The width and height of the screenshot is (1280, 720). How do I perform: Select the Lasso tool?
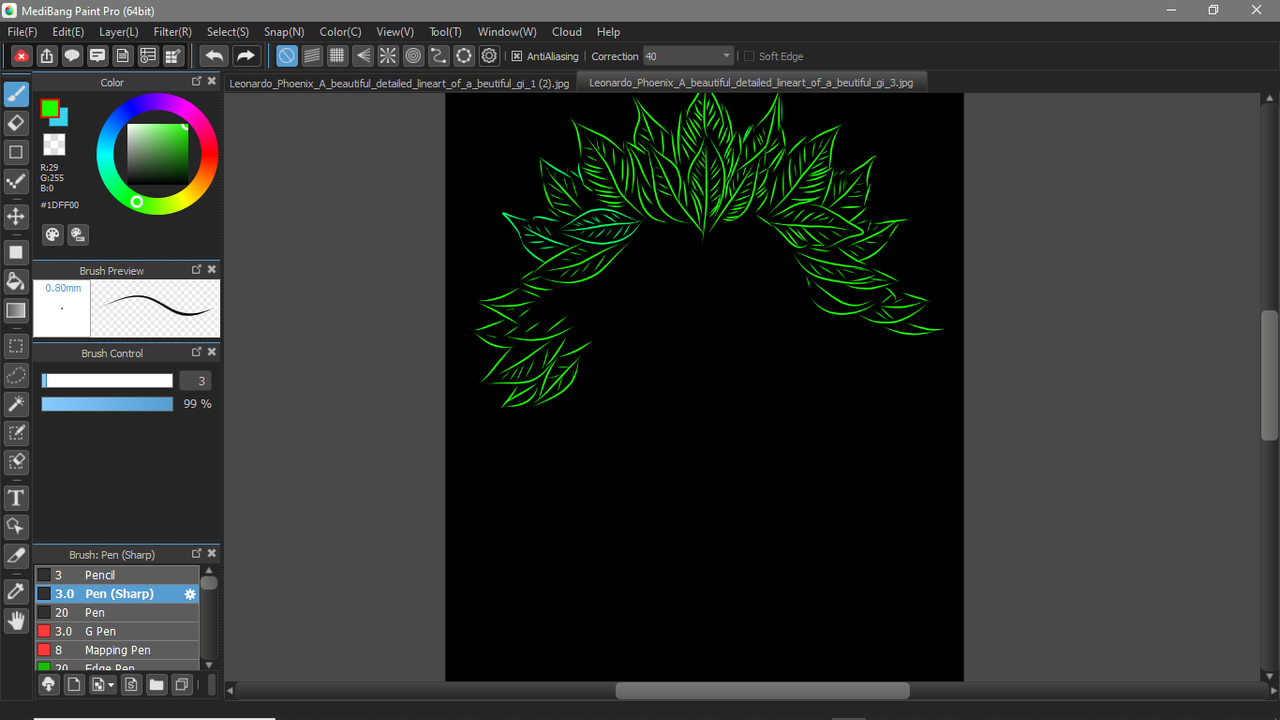click(16, 375)
